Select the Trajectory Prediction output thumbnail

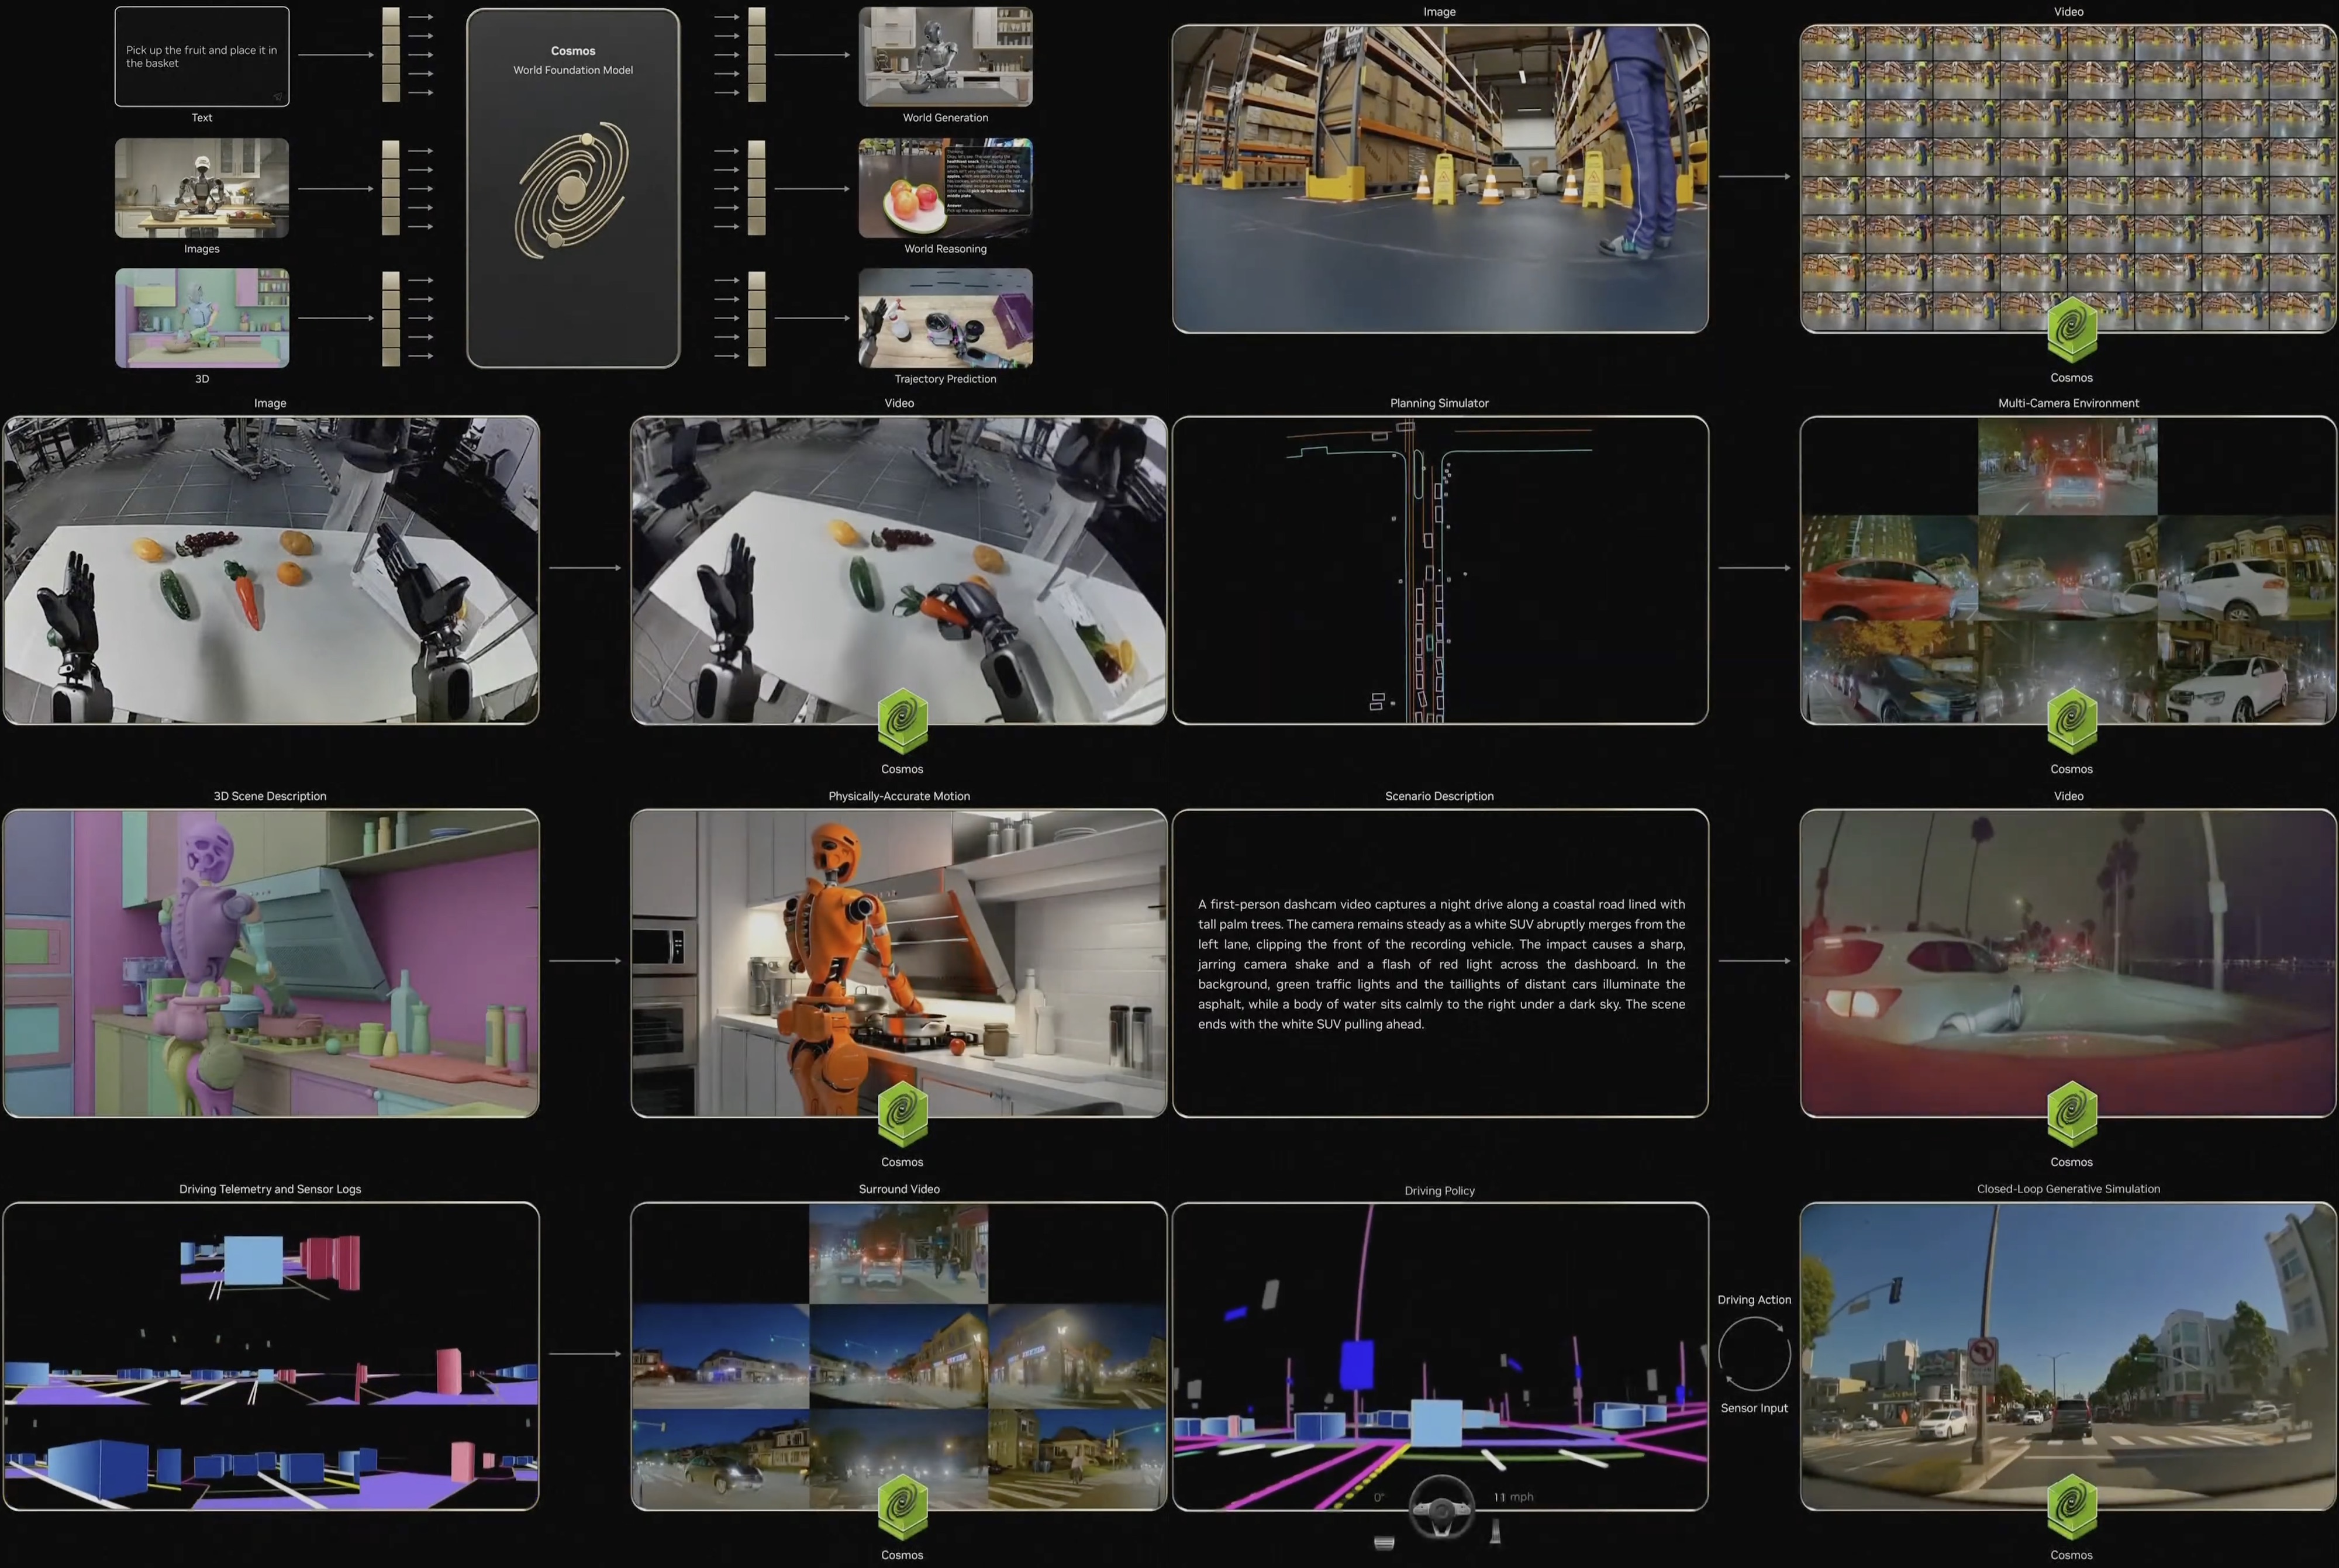click(945, 318)
